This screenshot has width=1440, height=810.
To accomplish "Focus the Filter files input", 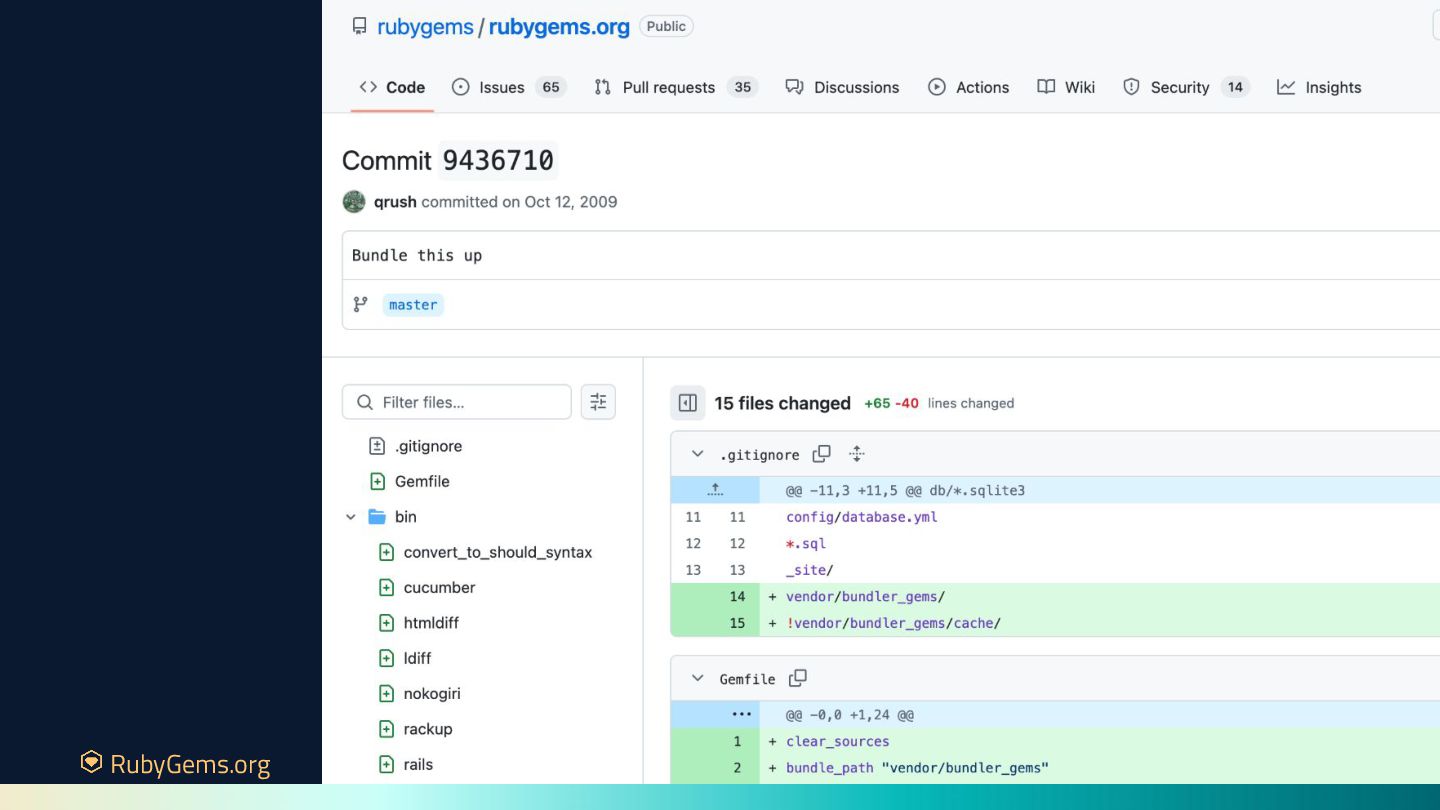I will tap(457, 402).
